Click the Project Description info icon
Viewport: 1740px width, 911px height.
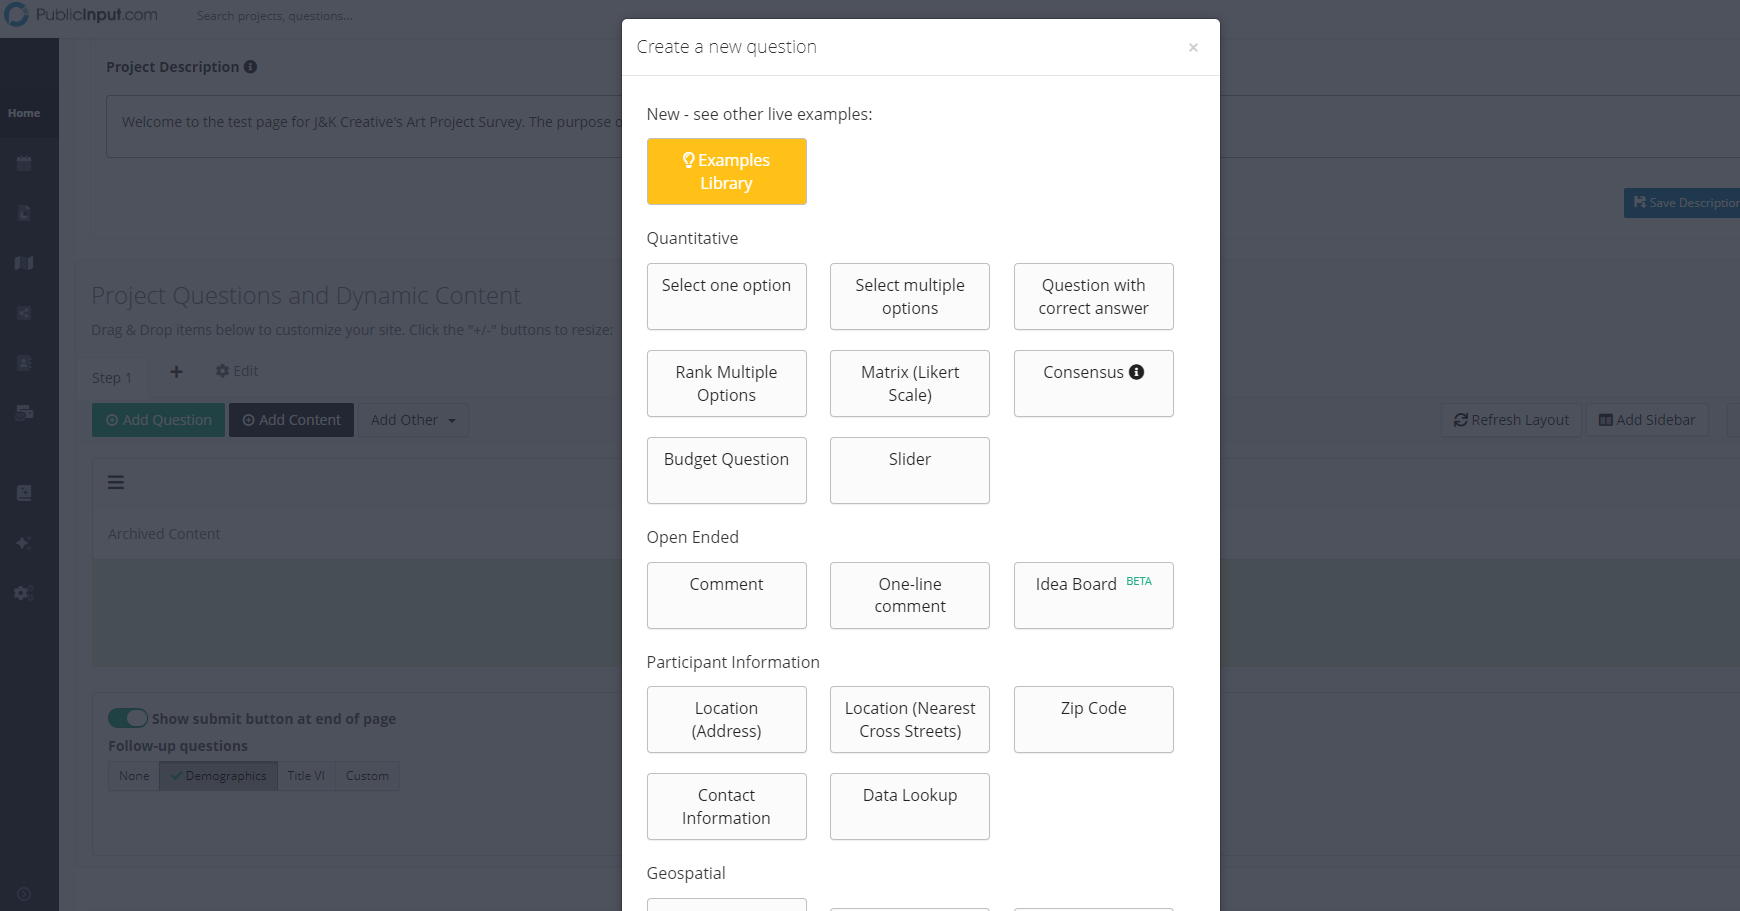(250, 67)
